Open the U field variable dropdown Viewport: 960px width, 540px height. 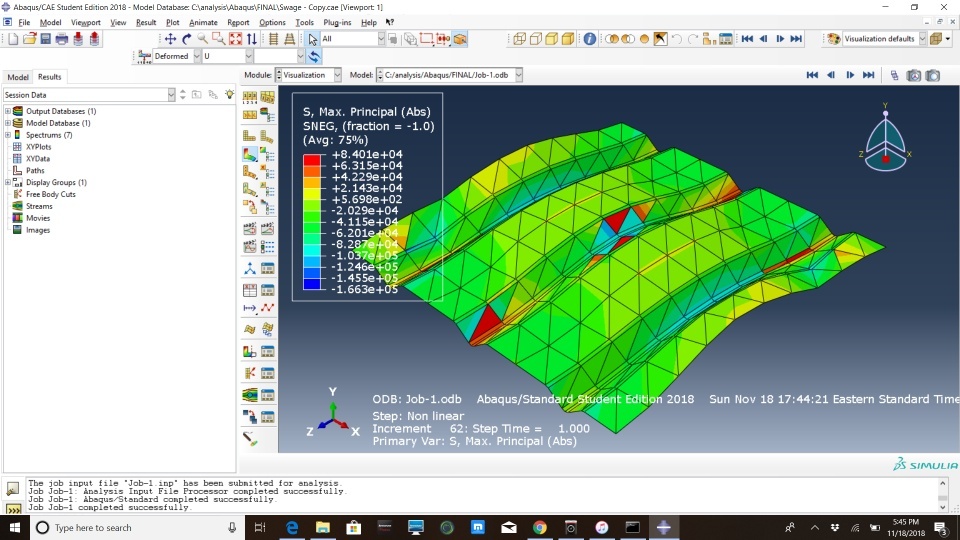227,56
